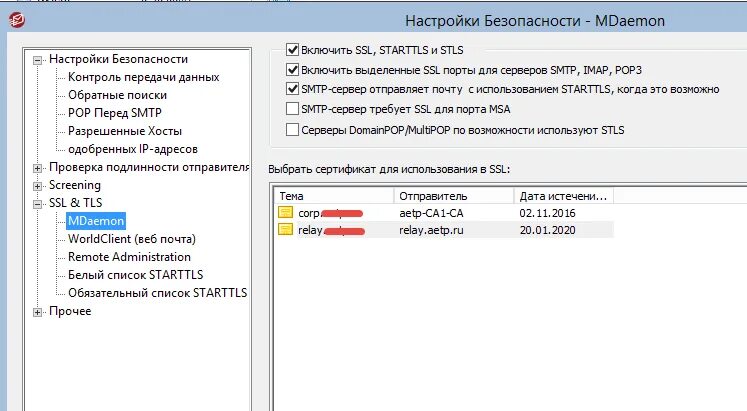Select 'Настройки Безопасности' root tree label
Image resolution: width=747 pixels, height=411 pixels.
(x=118, y=59)
